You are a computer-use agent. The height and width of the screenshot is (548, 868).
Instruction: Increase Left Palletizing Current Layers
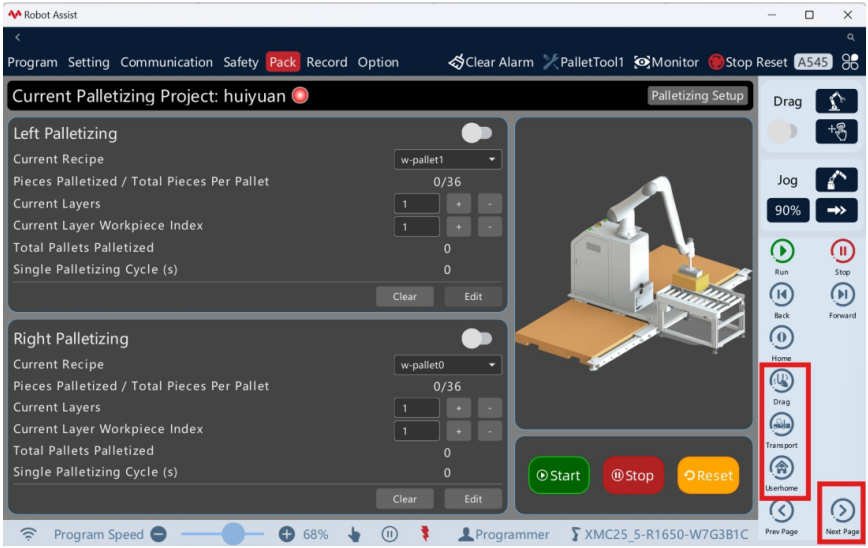pyautogui.click(x=458, y=204)
